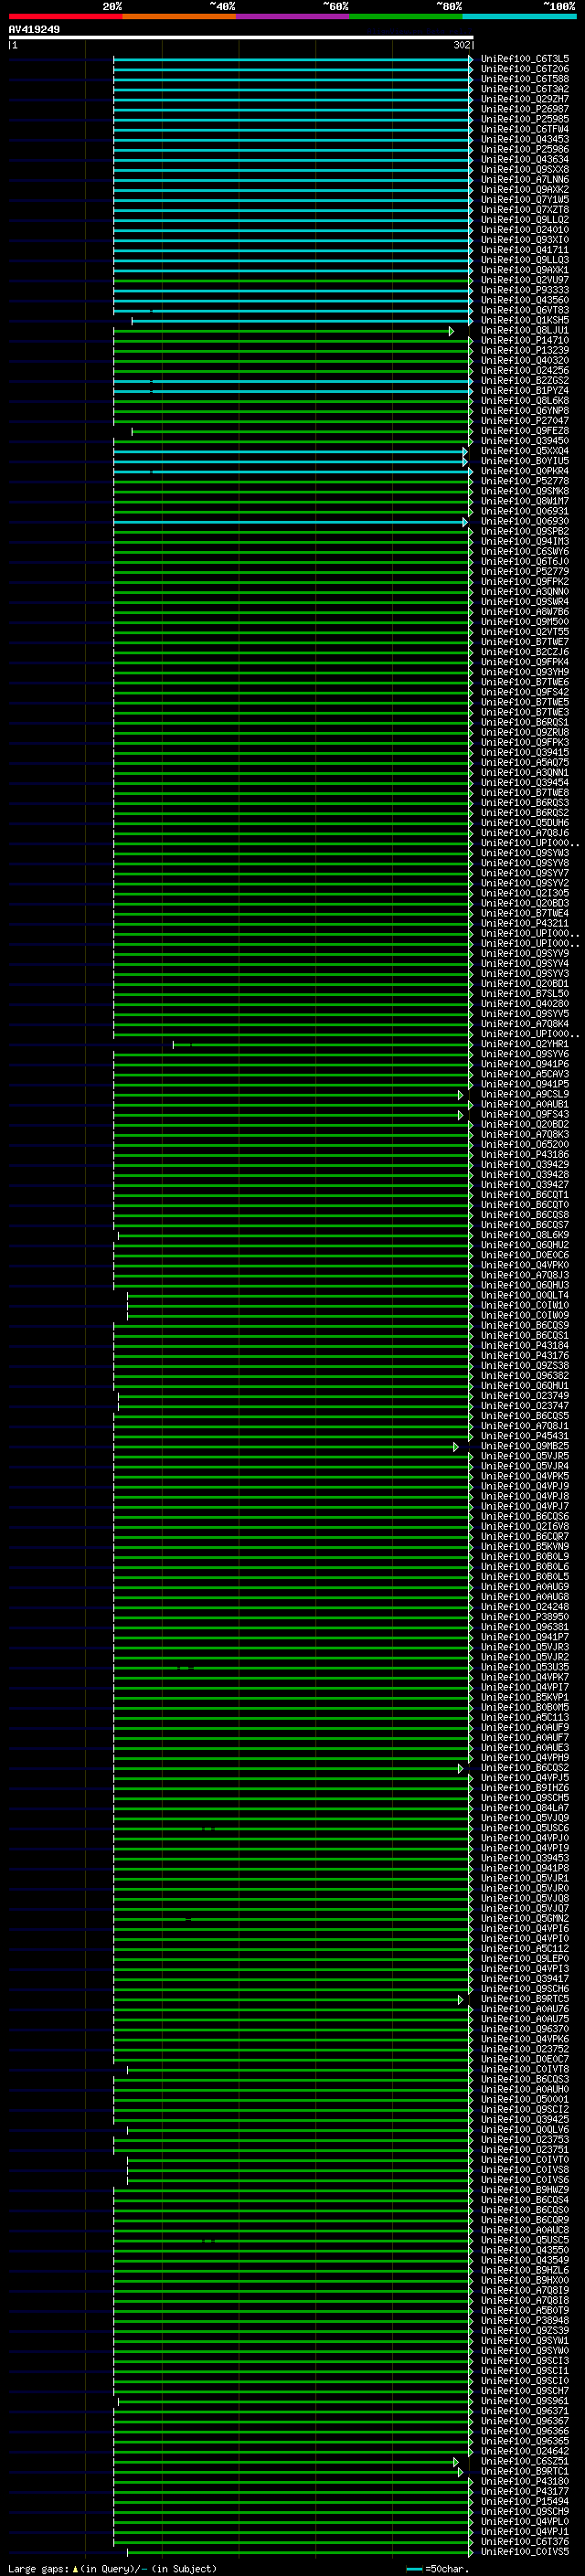Select label UniRef100_B2ZGS2

point(525,380)
